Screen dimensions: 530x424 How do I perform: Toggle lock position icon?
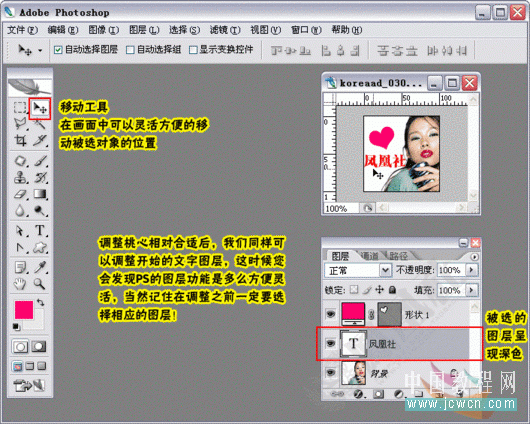tap(380, 290)
